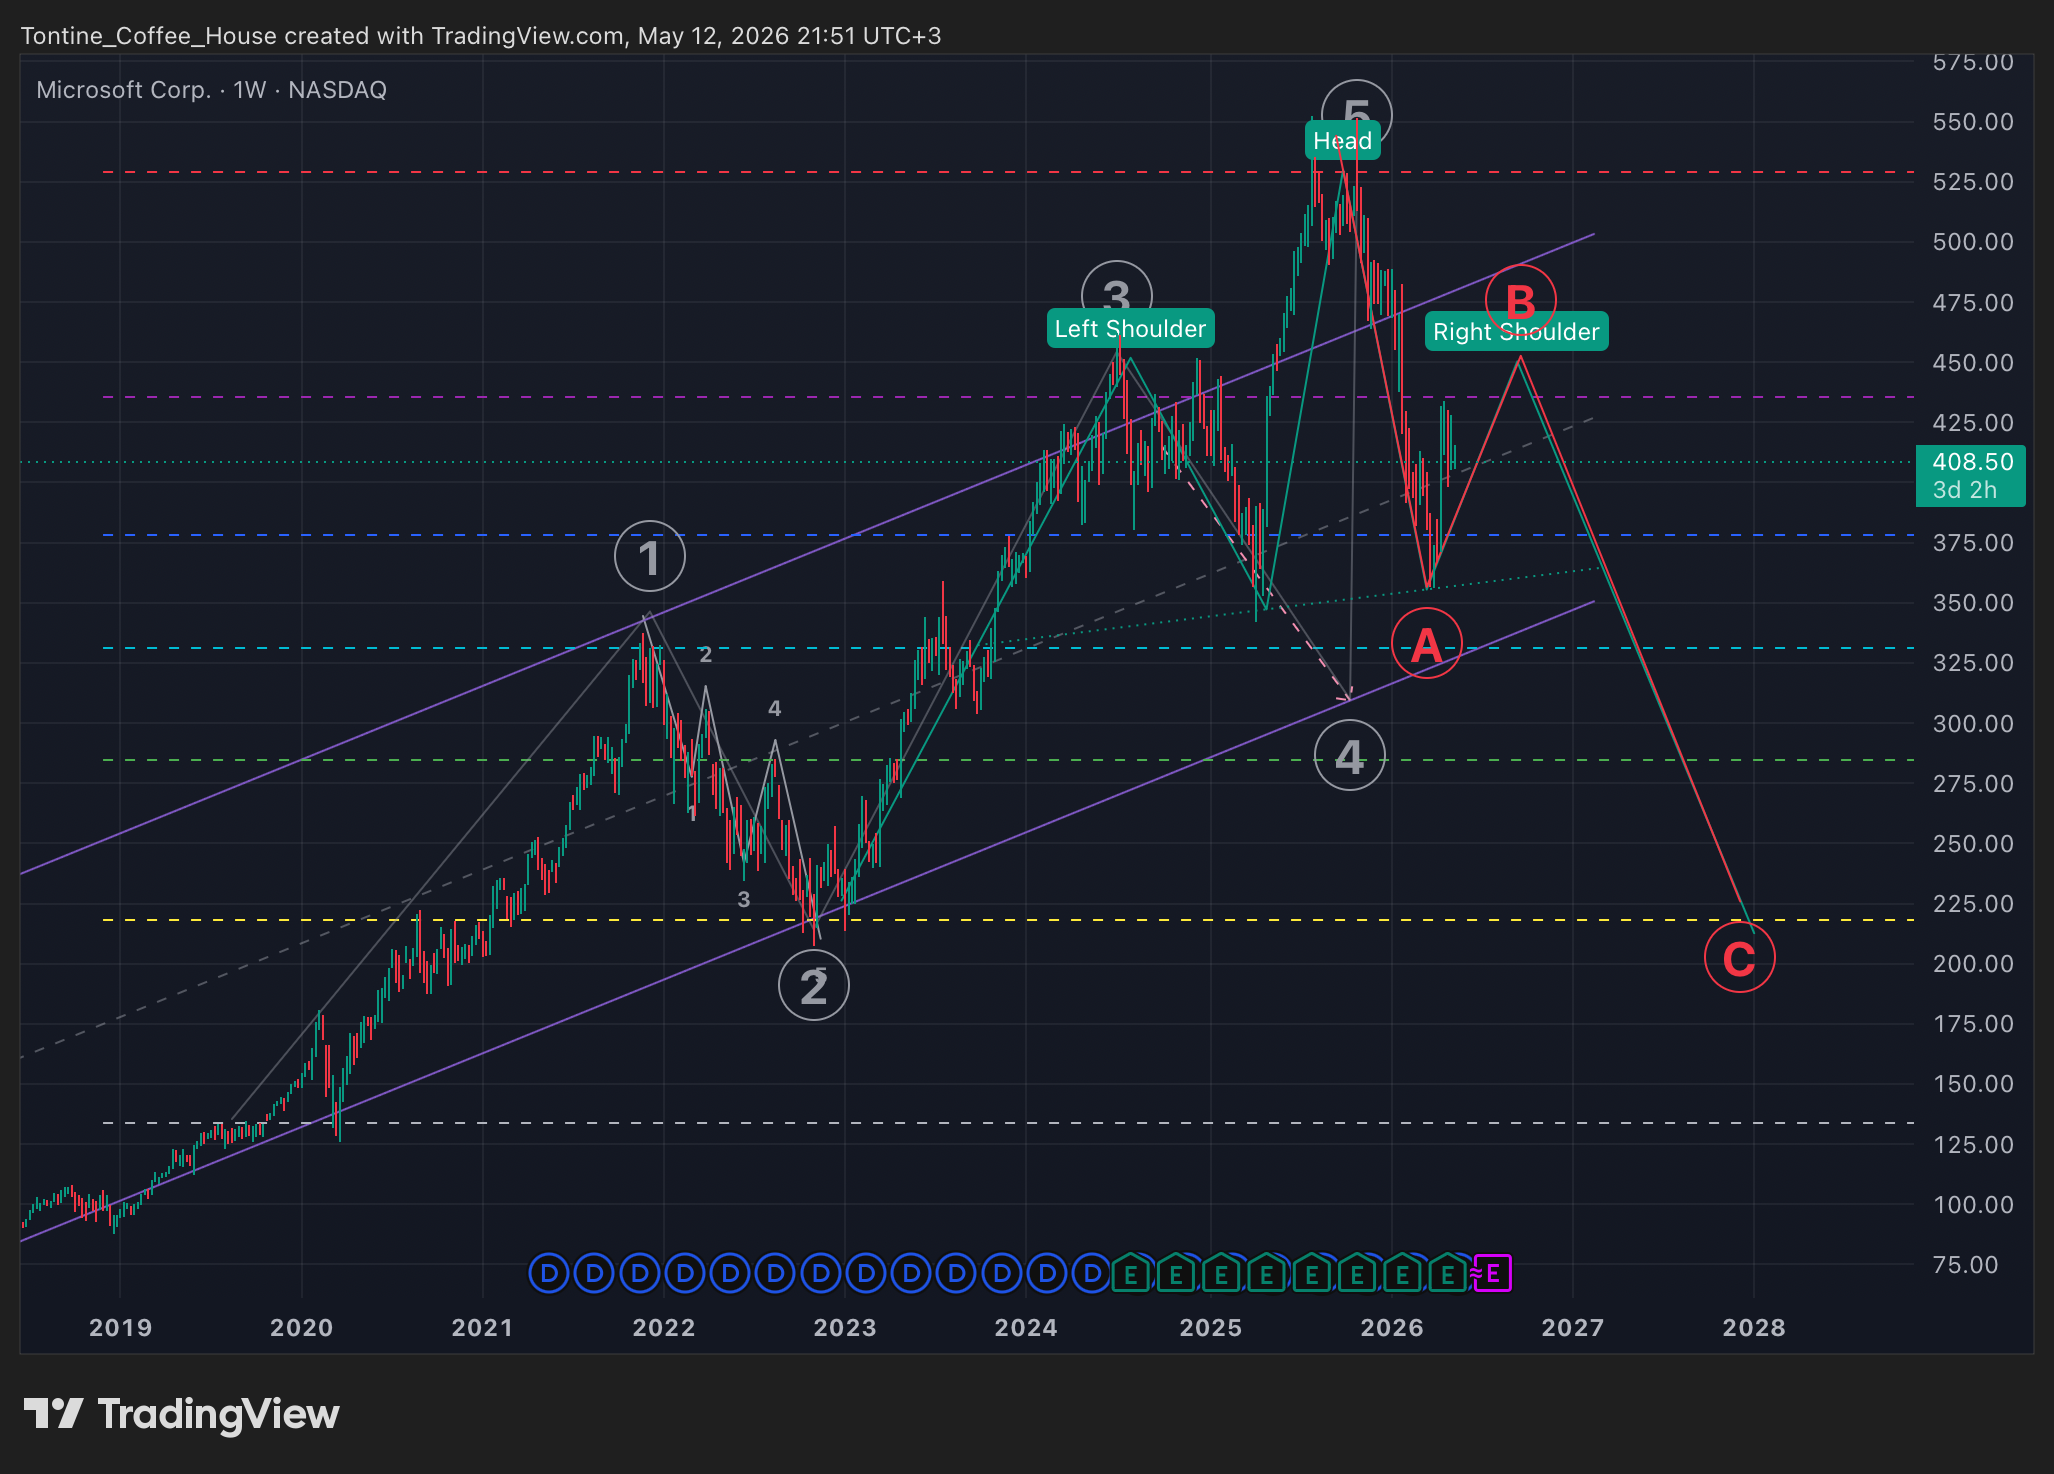Select the red circled C marker

tap(1740, 958)
